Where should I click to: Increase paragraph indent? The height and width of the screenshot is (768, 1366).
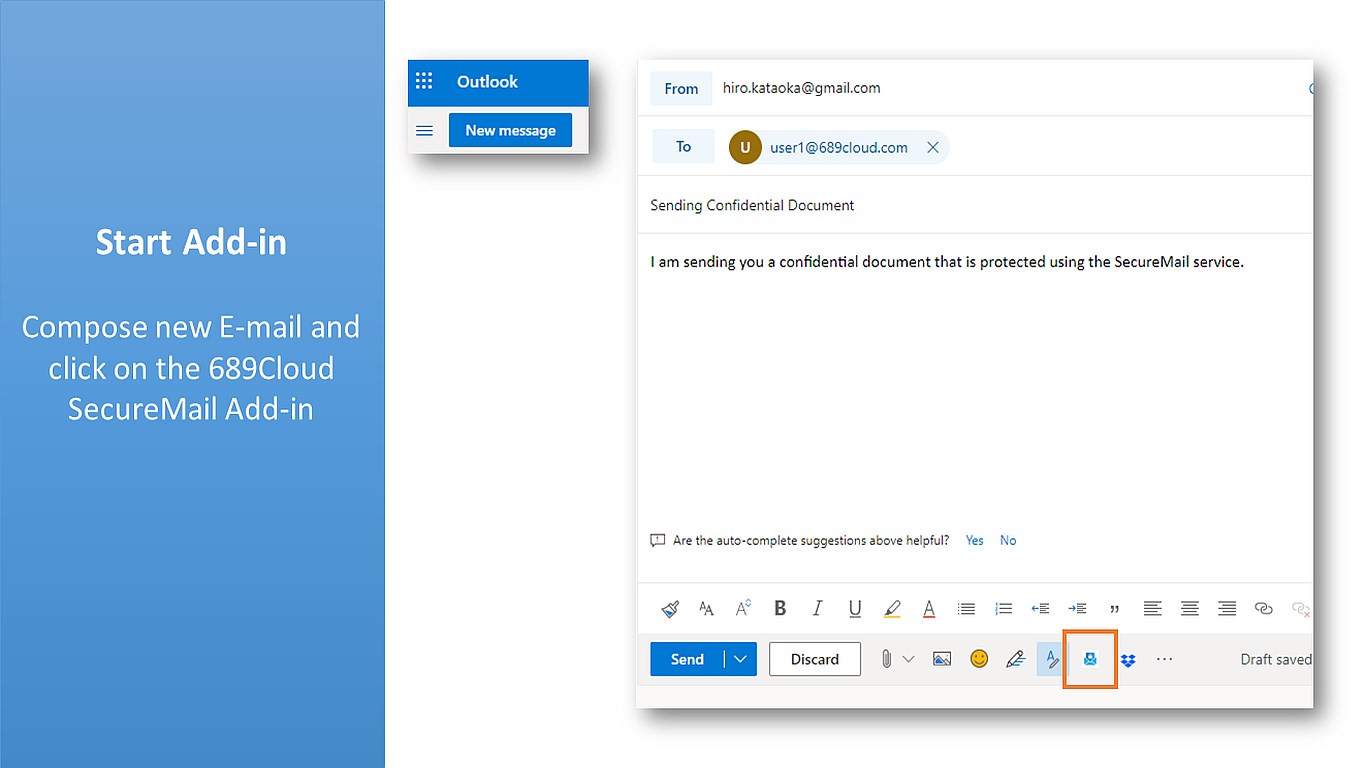pyautogui.click(x=1077, y=608)
